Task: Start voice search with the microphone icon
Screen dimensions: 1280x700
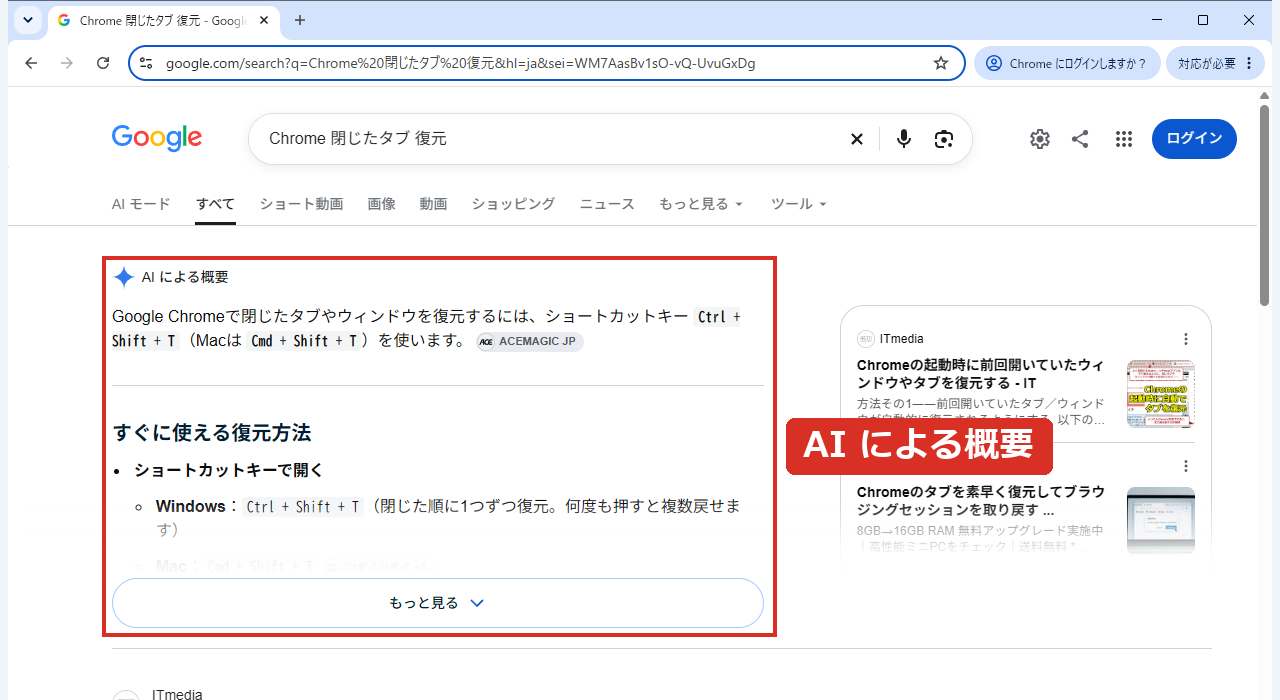Action: click(904, 139)
